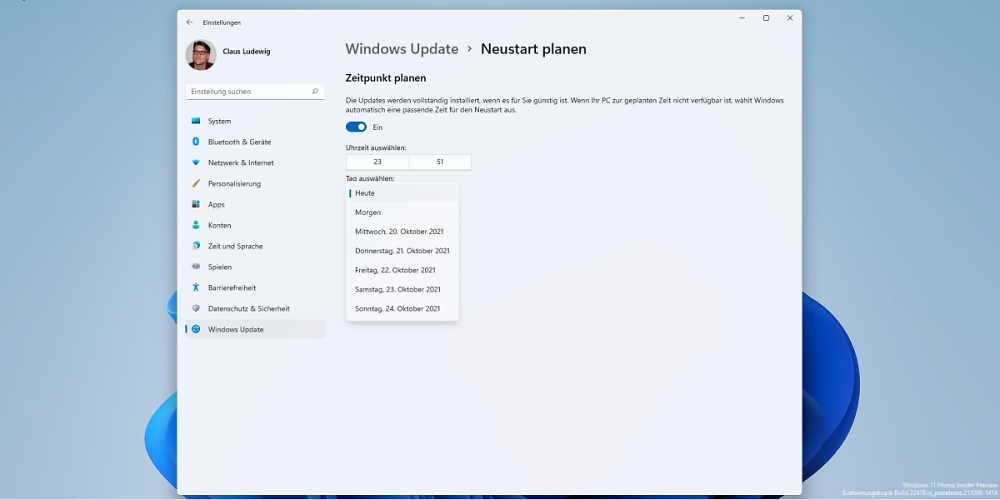Open Bluetooth & Geräte label in sidebar

239,142
